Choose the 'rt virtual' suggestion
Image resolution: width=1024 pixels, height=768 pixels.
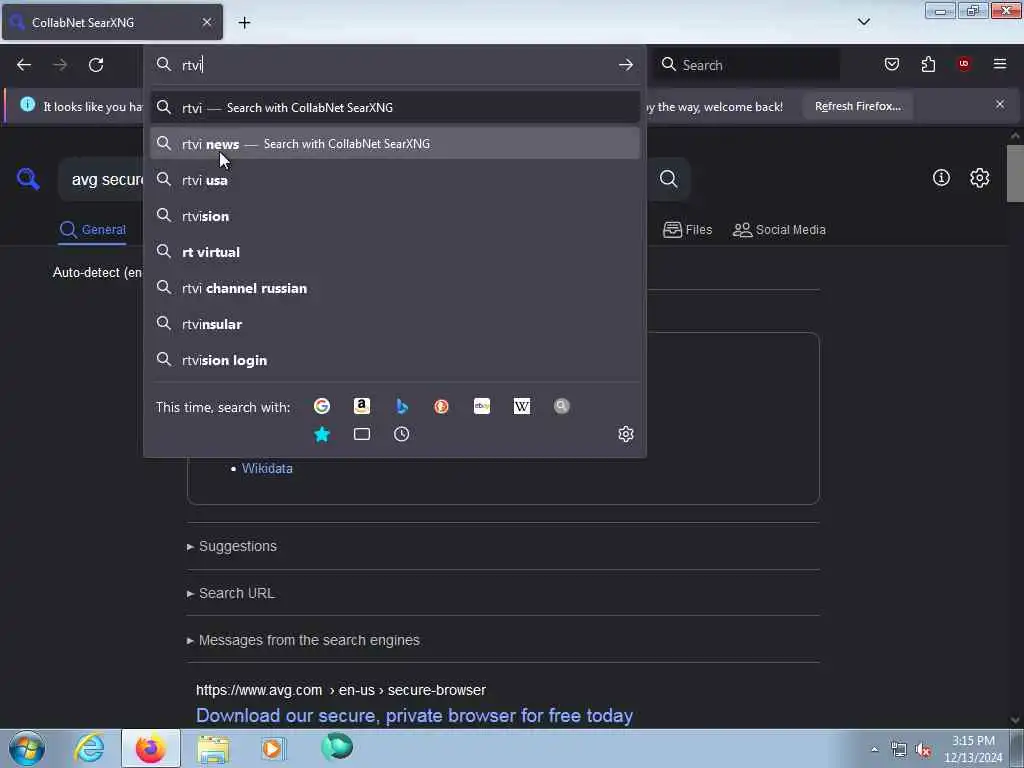395,252
